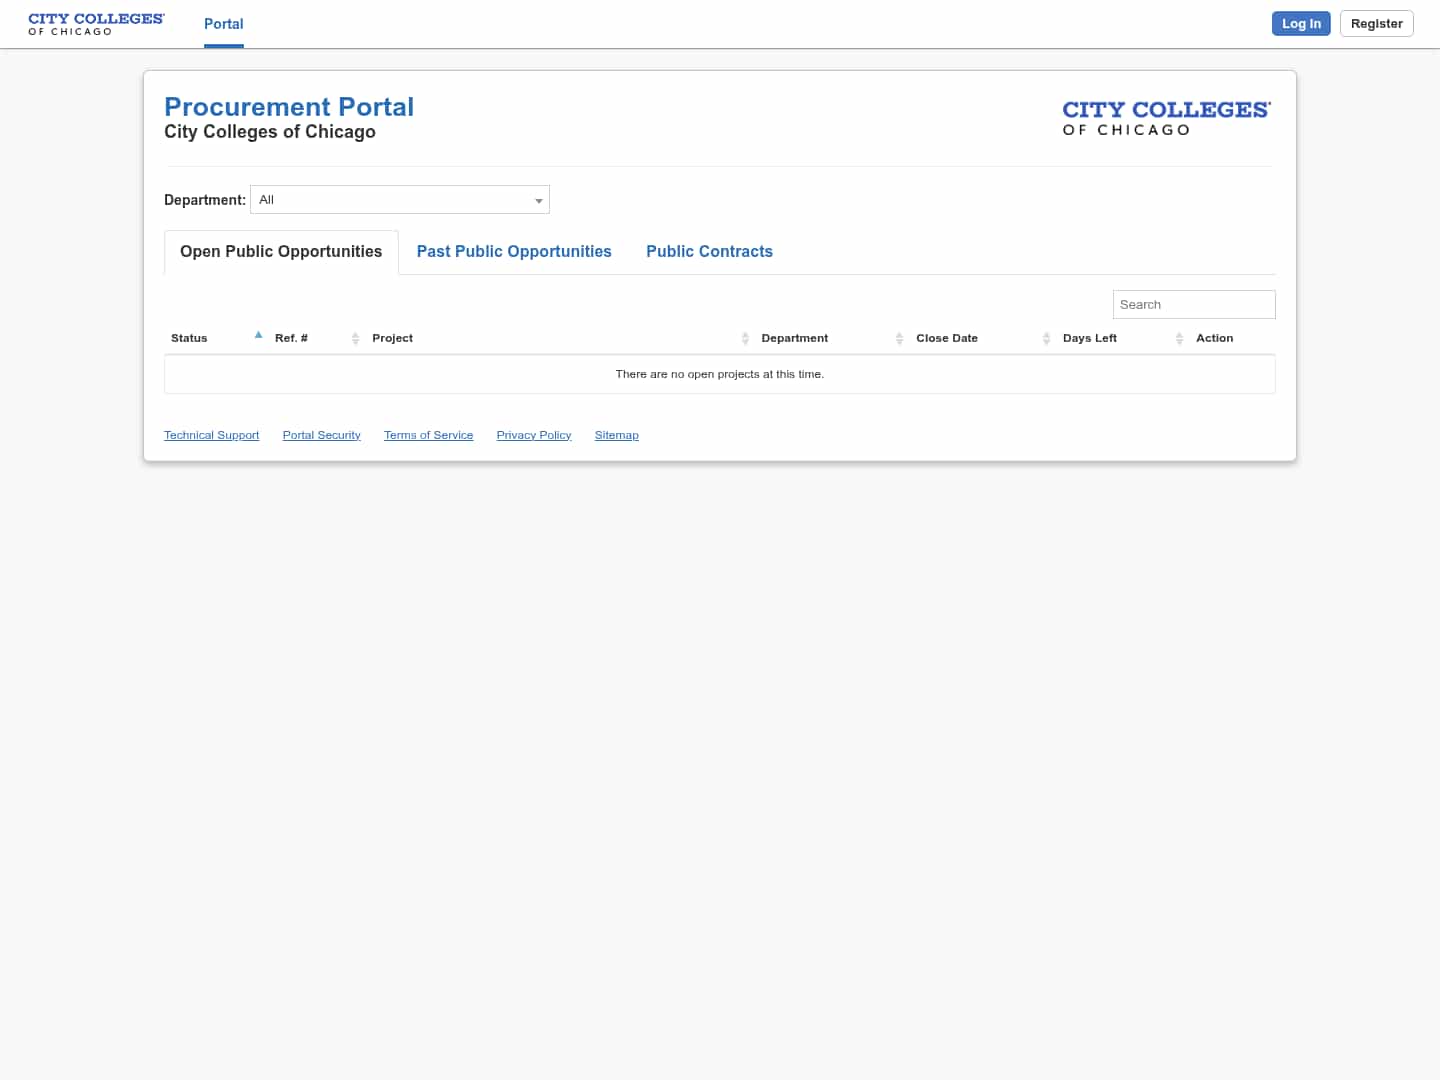Click the City Colleges logo inside the portal header
1440x1080 pixels.
click(1166, 117)
